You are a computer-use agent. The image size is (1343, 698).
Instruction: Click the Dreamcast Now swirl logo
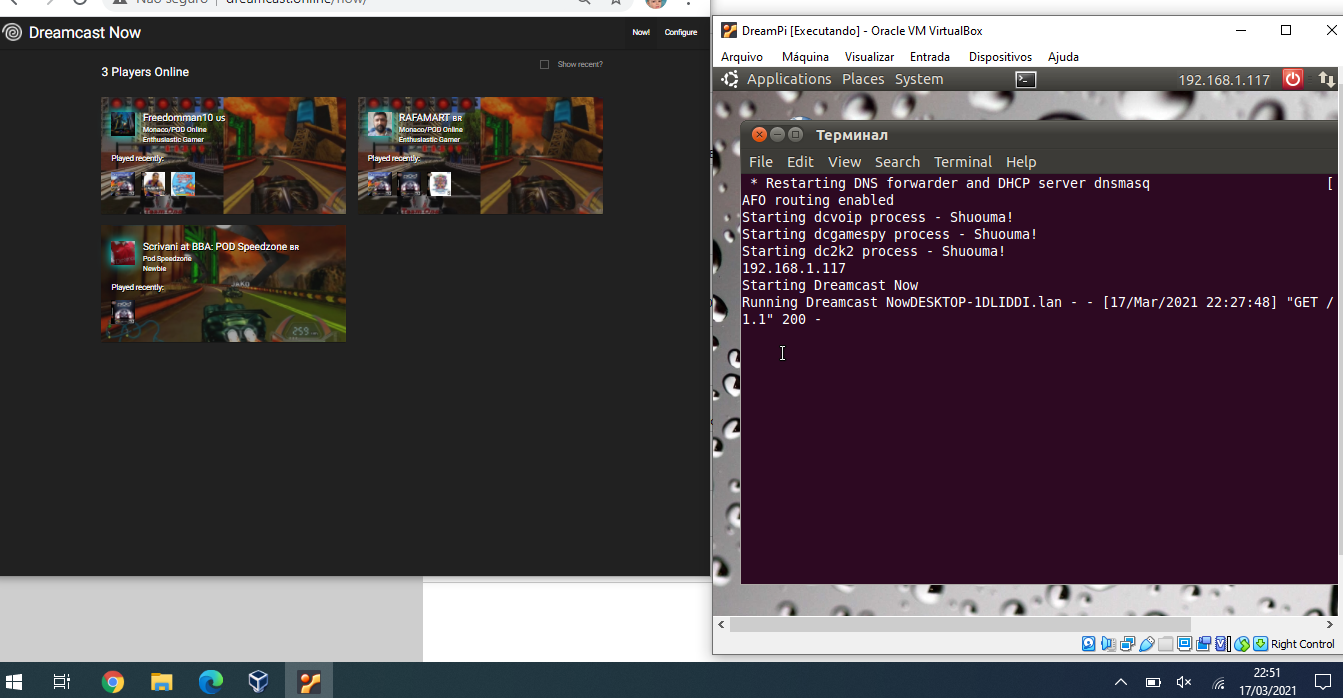(x=12, y=33)
